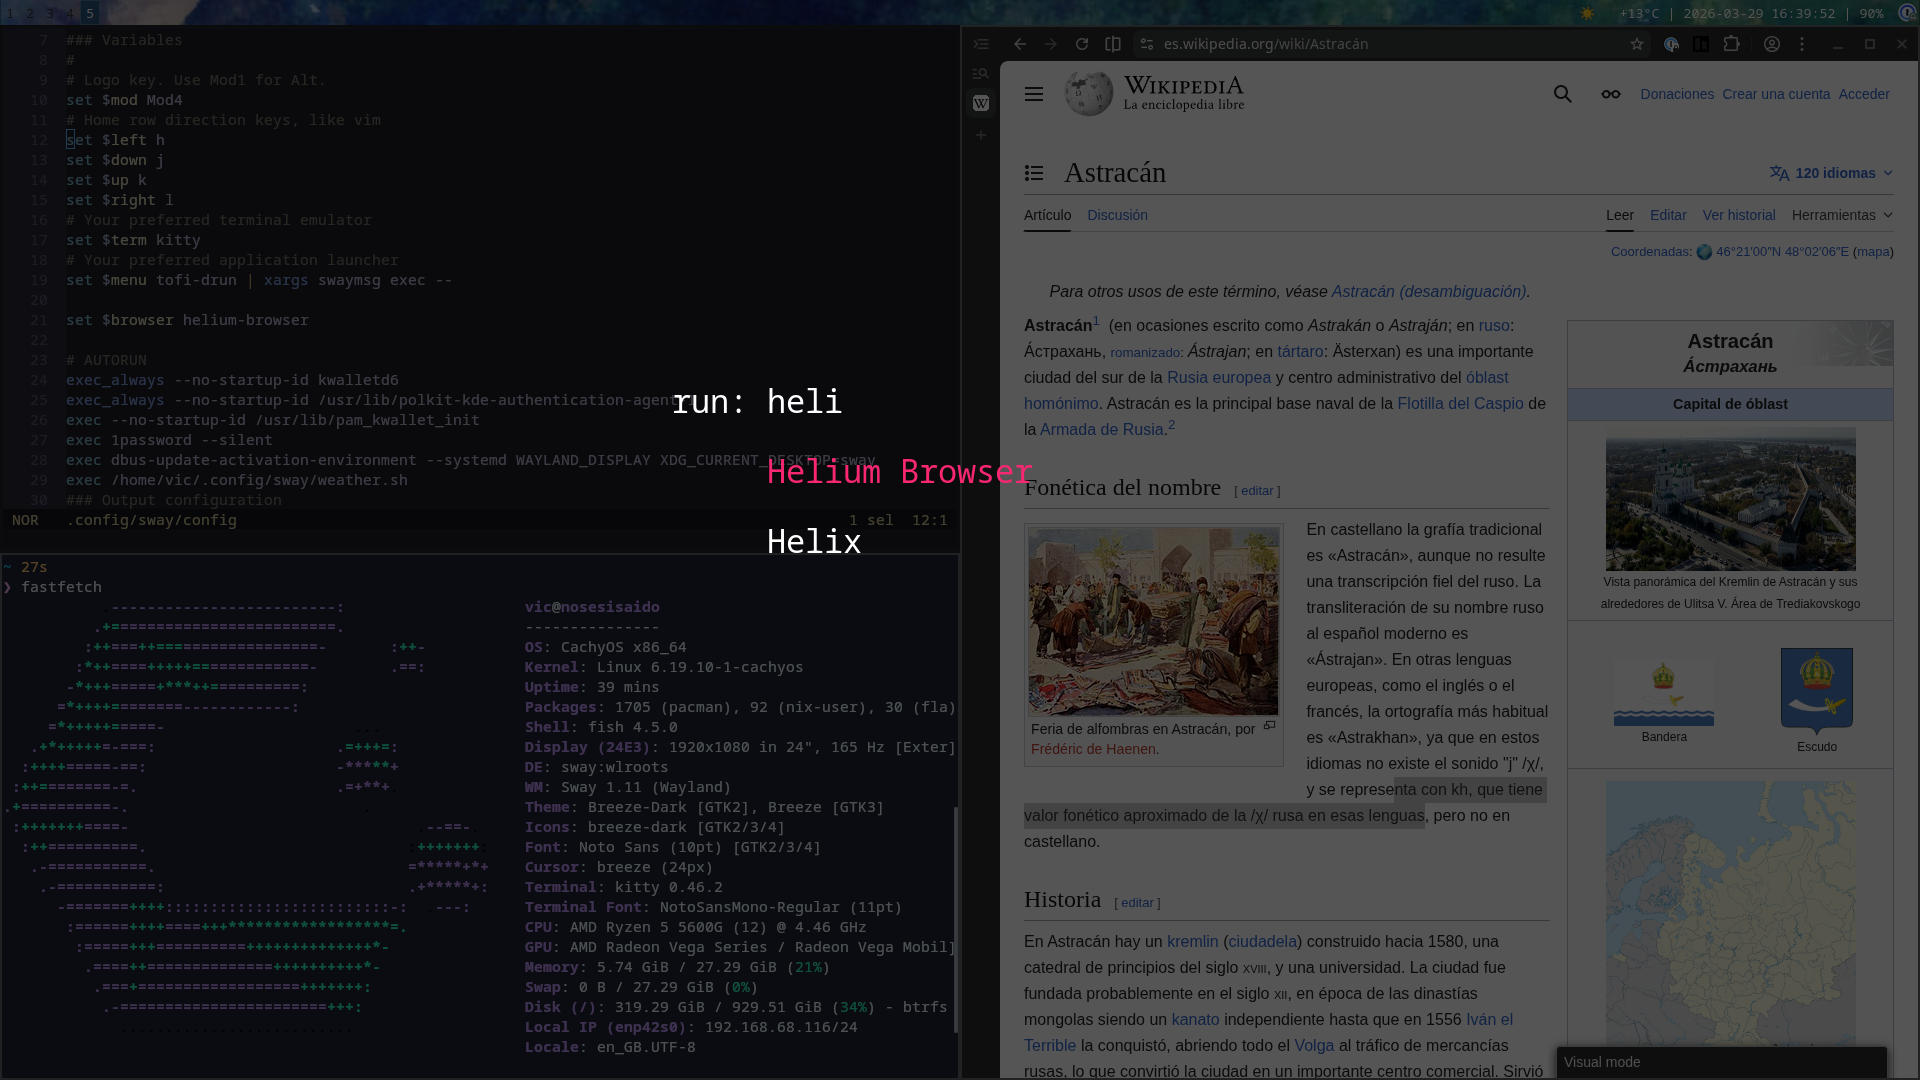The height and width of the screenshot is (1080, 1920).
Task: Click the Crear una cuenta link
Action: 1775,94
